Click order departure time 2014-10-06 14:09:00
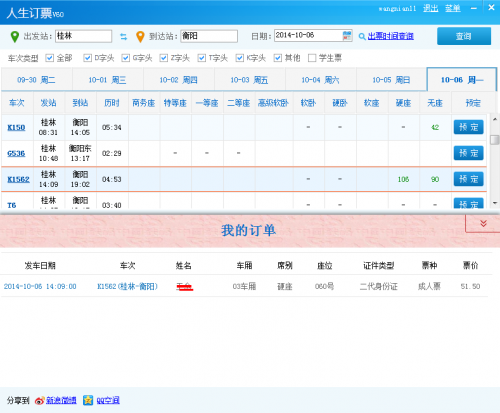 click(40, 286)
